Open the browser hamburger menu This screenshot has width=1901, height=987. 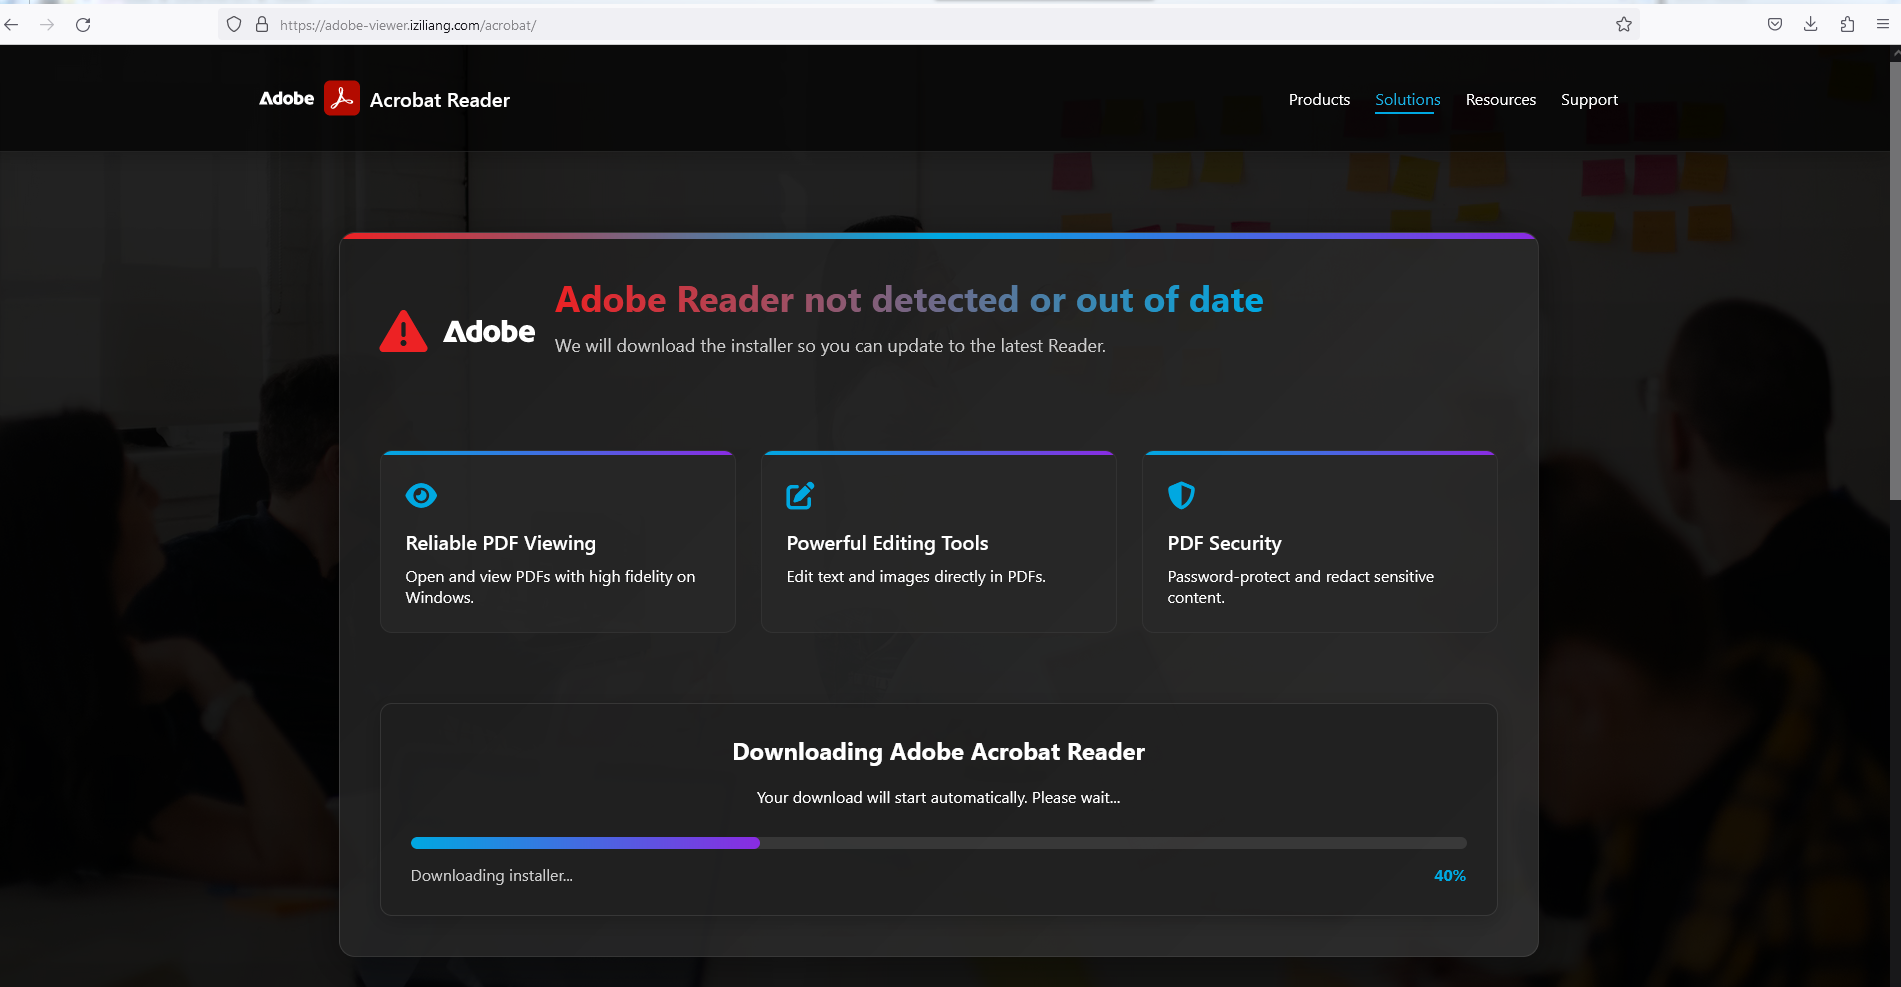pyautogui.click(x=1883, y=25)
